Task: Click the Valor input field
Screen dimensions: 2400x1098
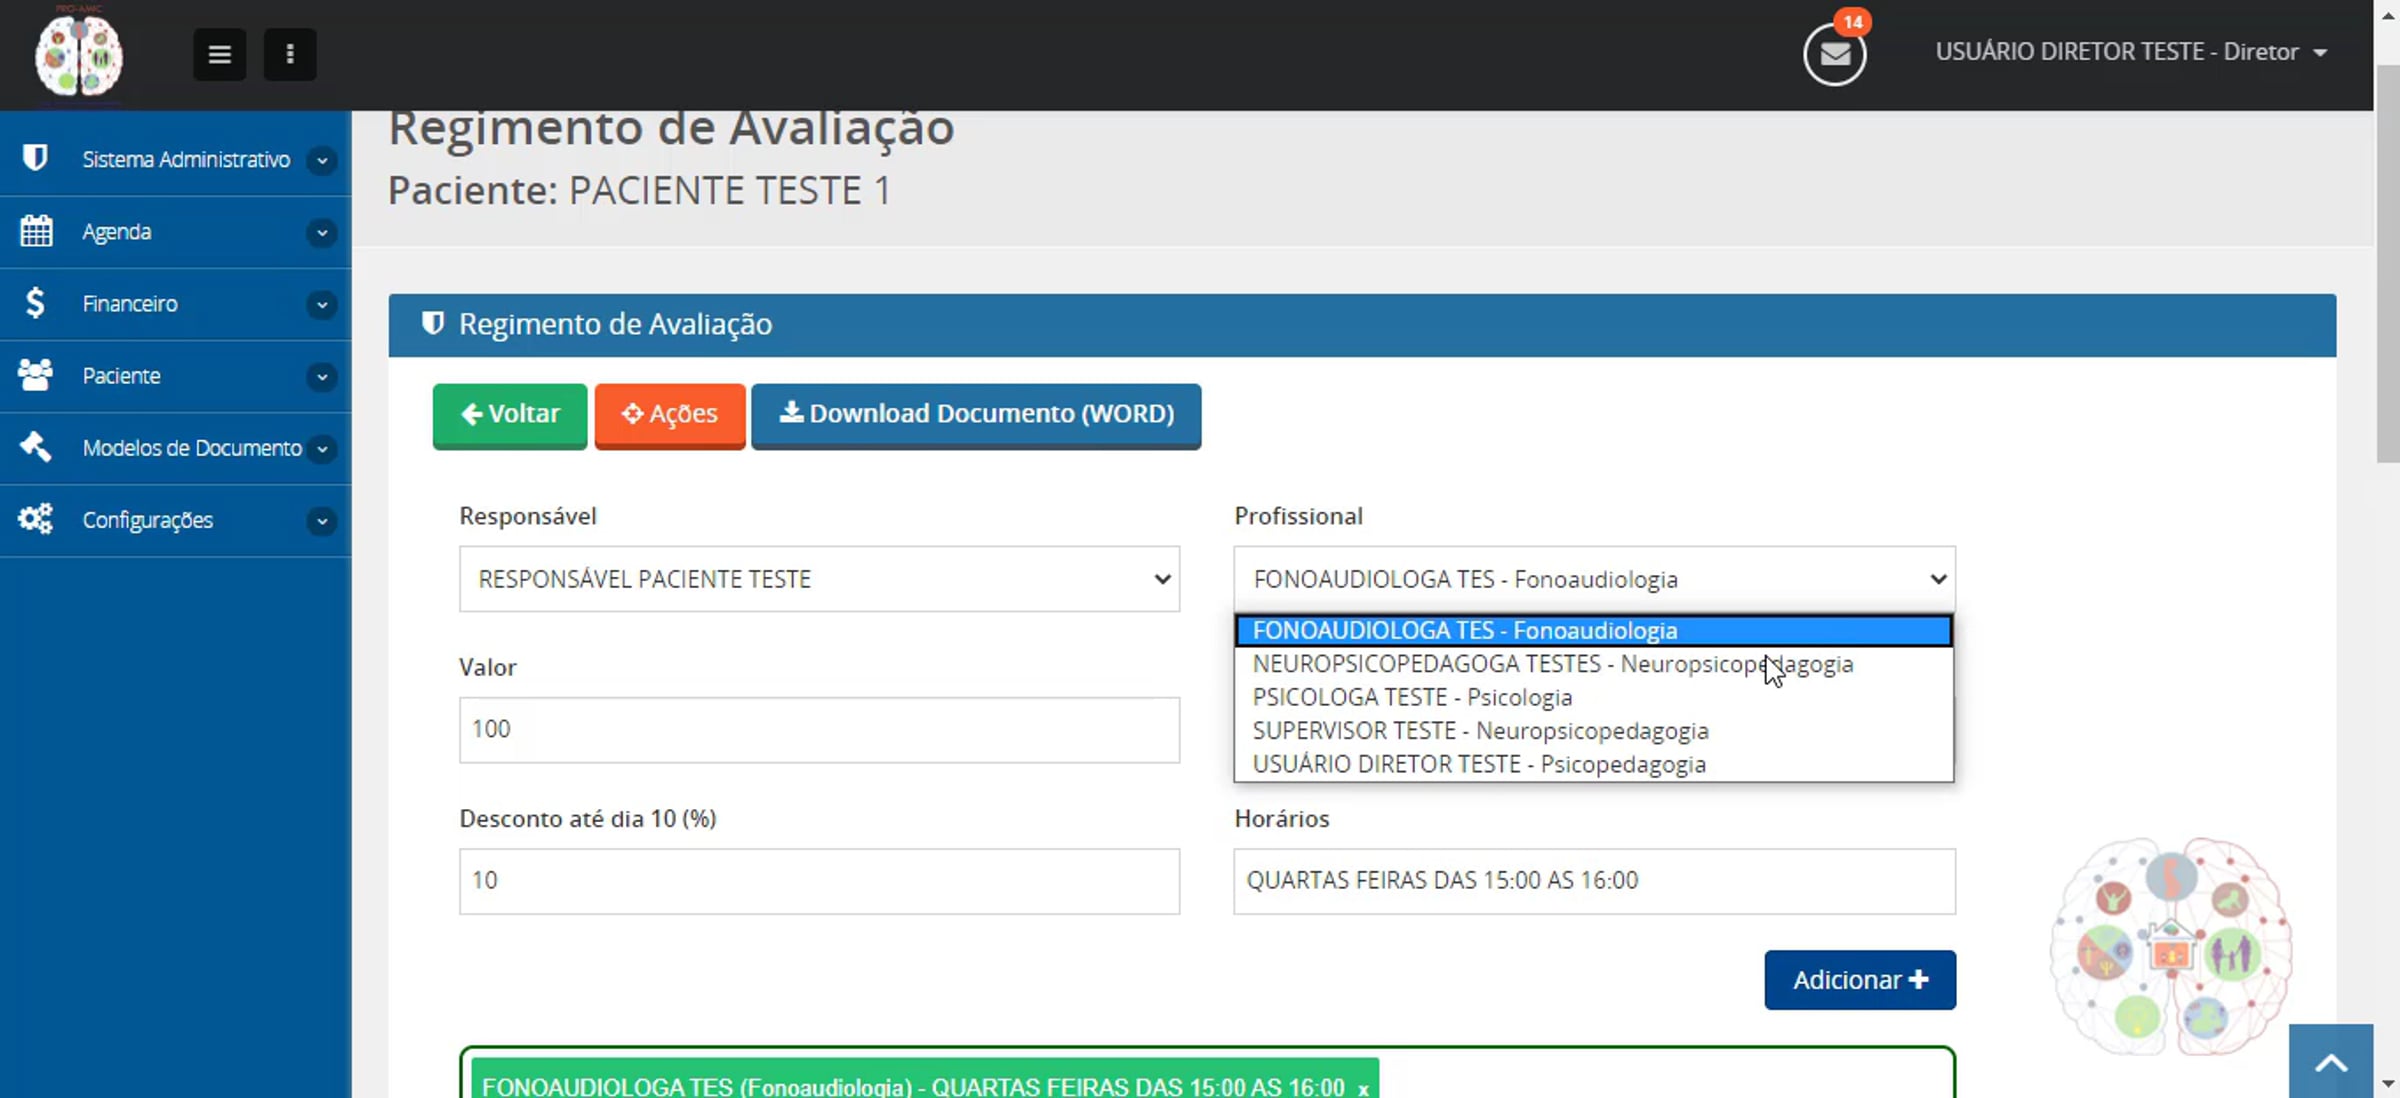Action: (818, 729)
